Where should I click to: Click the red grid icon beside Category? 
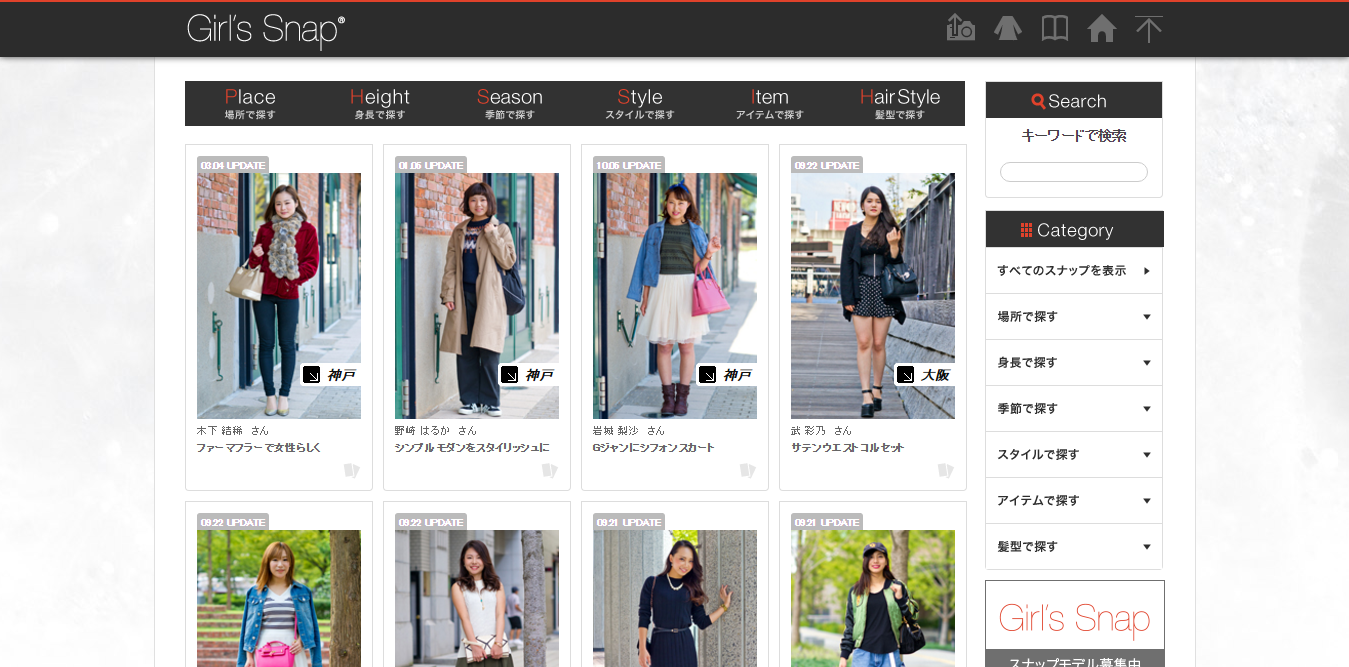[x=1026, y=230]
